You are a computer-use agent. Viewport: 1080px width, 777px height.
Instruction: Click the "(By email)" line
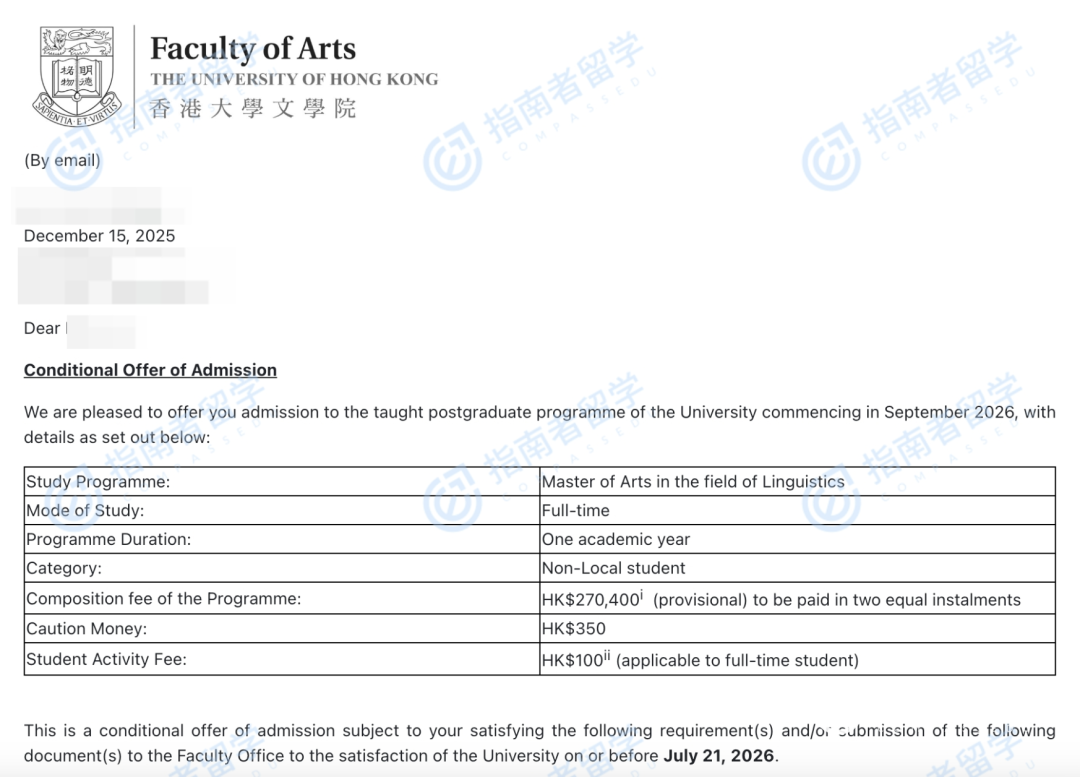pos(62,160)
